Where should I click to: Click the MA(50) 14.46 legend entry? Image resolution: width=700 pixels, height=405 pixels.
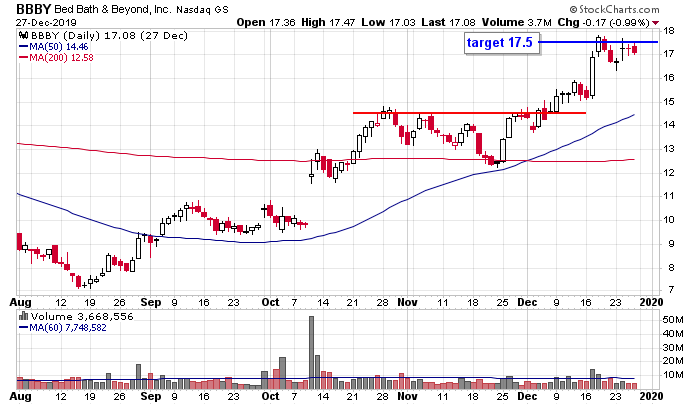click(x=54, y=46)
